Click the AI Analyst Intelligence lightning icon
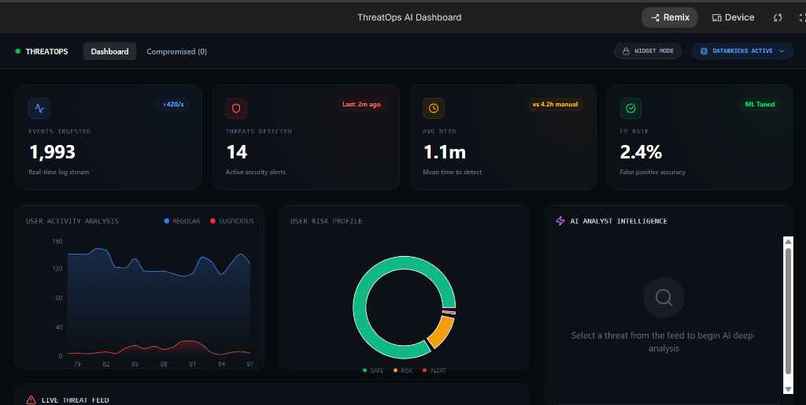The width and height of the screenshot is (806, 405). pos(560,221)
